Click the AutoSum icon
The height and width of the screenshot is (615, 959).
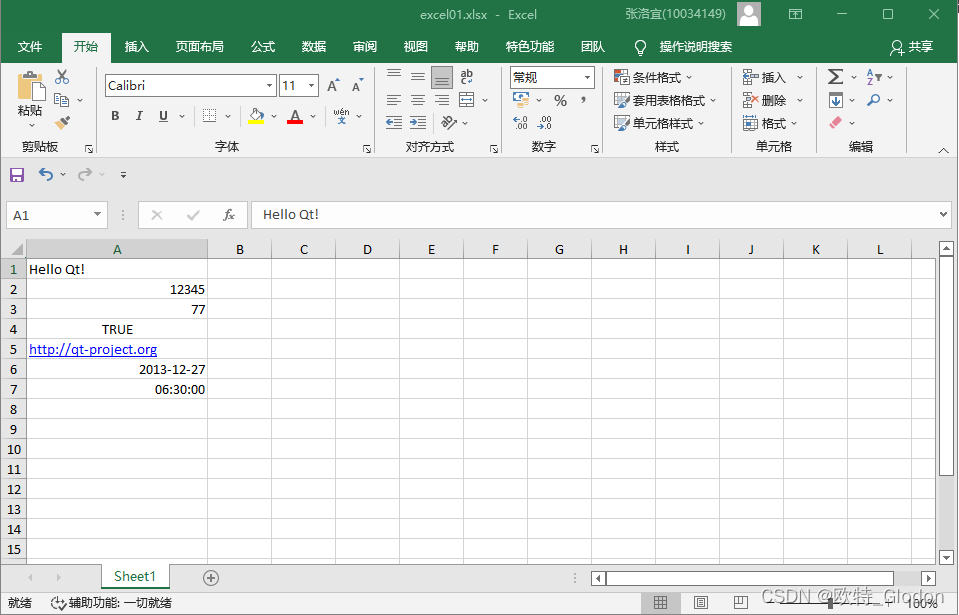836,77
